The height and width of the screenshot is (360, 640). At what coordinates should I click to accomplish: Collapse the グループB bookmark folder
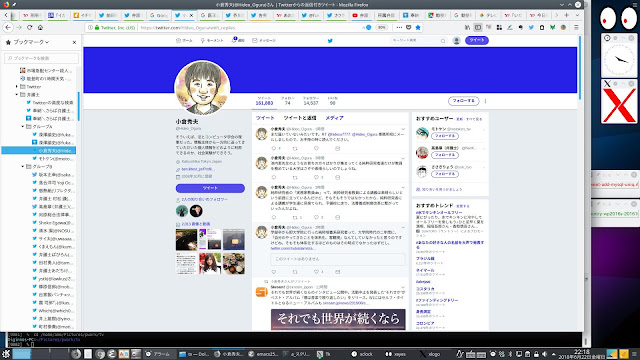tap(23, 167)
